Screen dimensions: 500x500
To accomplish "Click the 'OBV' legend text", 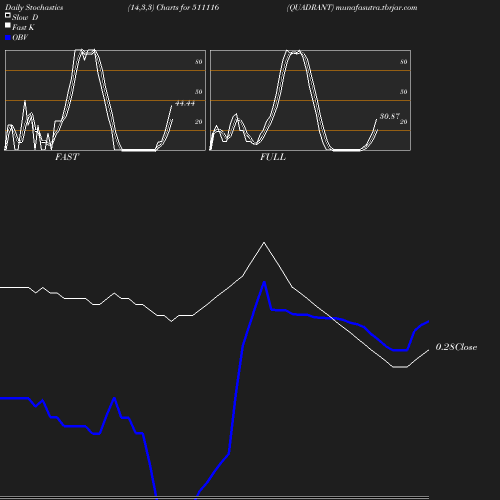I will tap(20, 38).
